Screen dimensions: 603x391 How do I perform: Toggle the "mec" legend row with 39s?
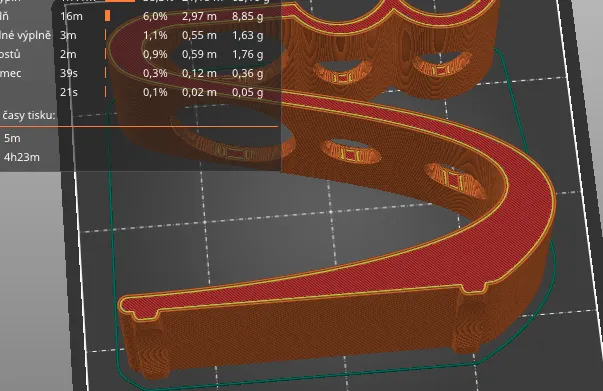coord(140,73)
